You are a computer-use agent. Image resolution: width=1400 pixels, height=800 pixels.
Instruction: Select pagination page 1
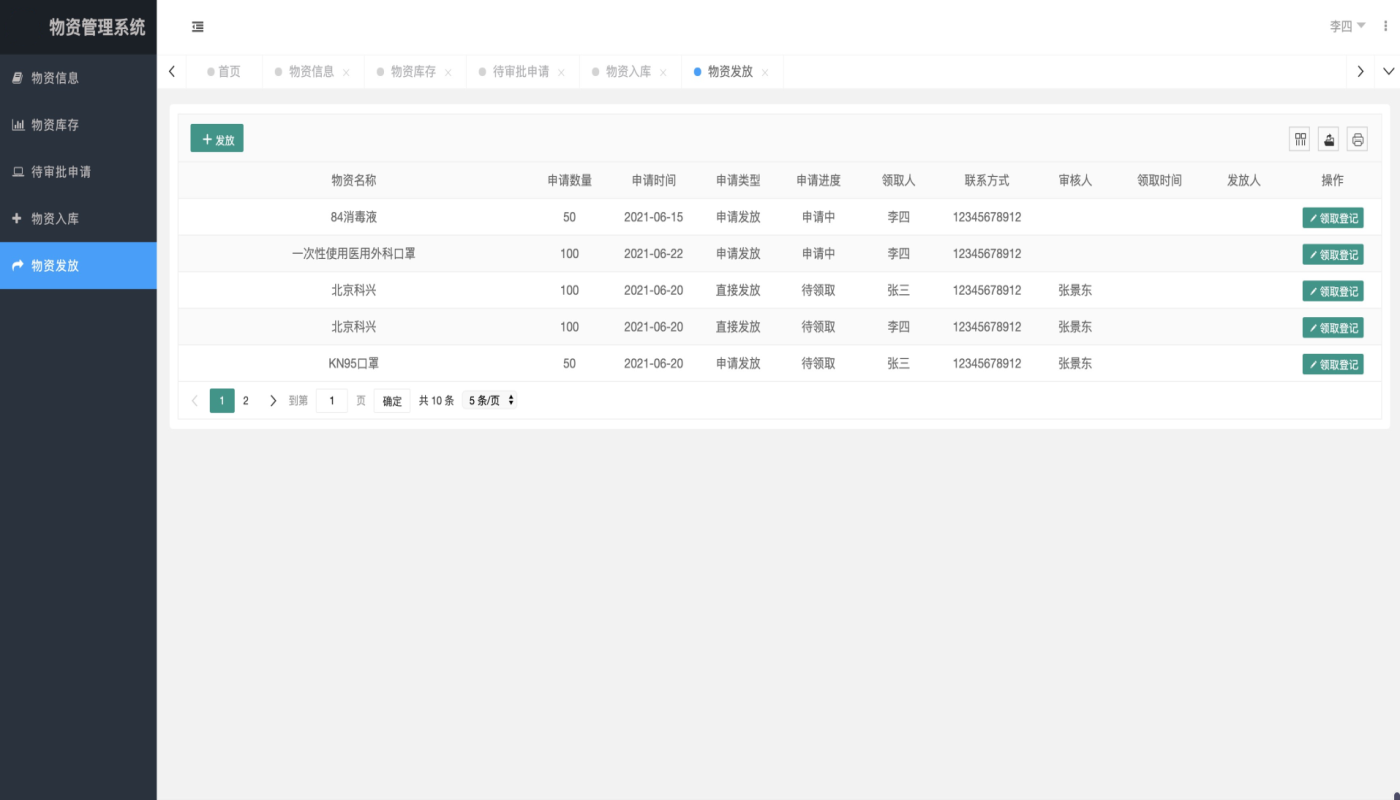click(222, 401)
